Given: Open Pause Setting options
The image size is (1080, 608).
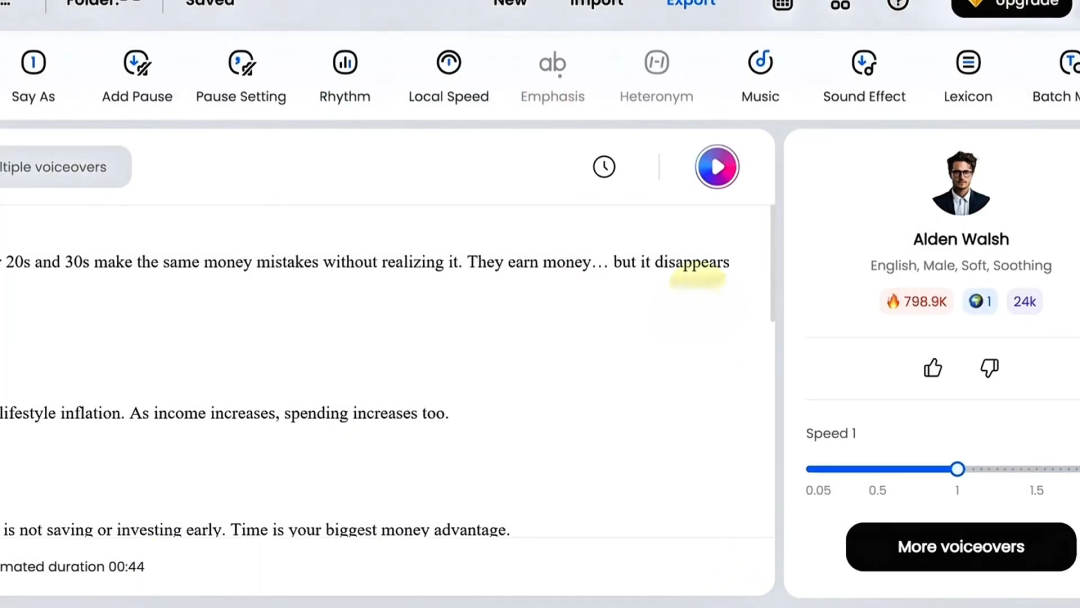Looking at the screenshot, I should (x=241, y=76).
